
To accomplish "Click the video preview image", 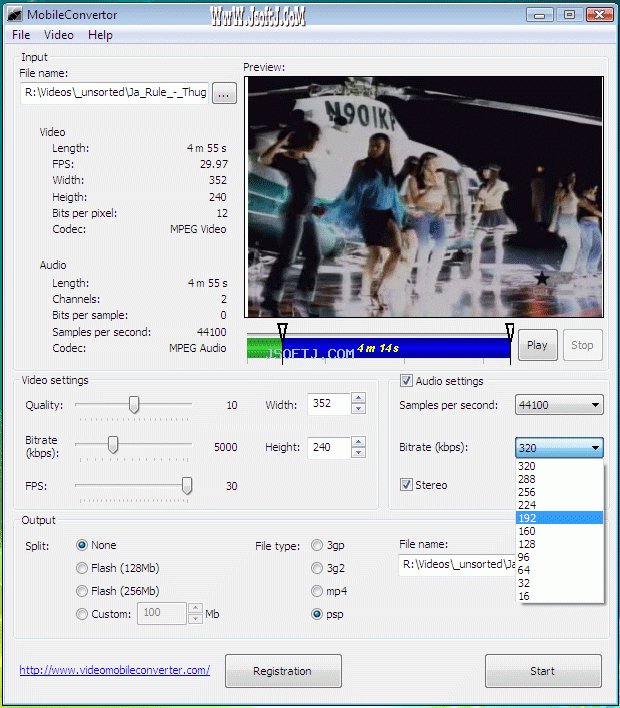I will pyautogui.click(x=424, y=197).
